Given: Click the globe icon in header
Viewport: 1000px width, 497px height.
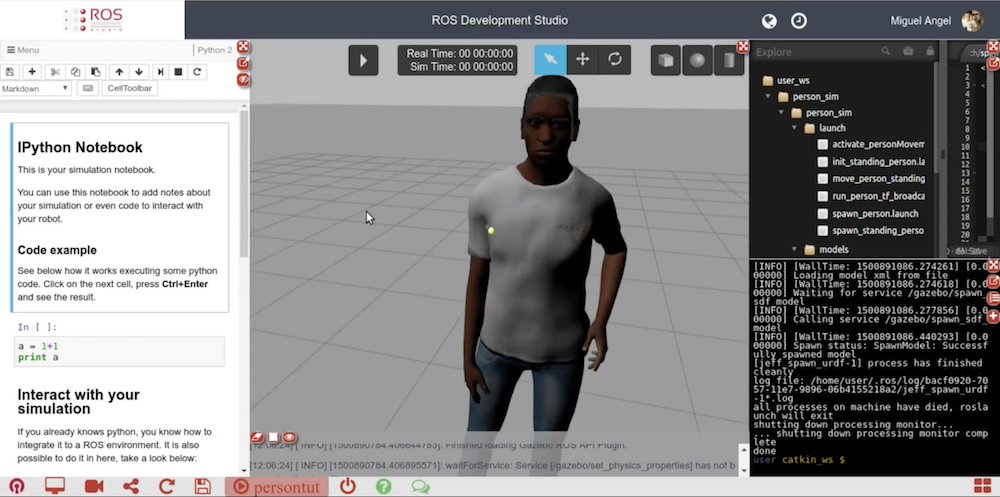Looking at the screenshot, I should coord(769,21).
